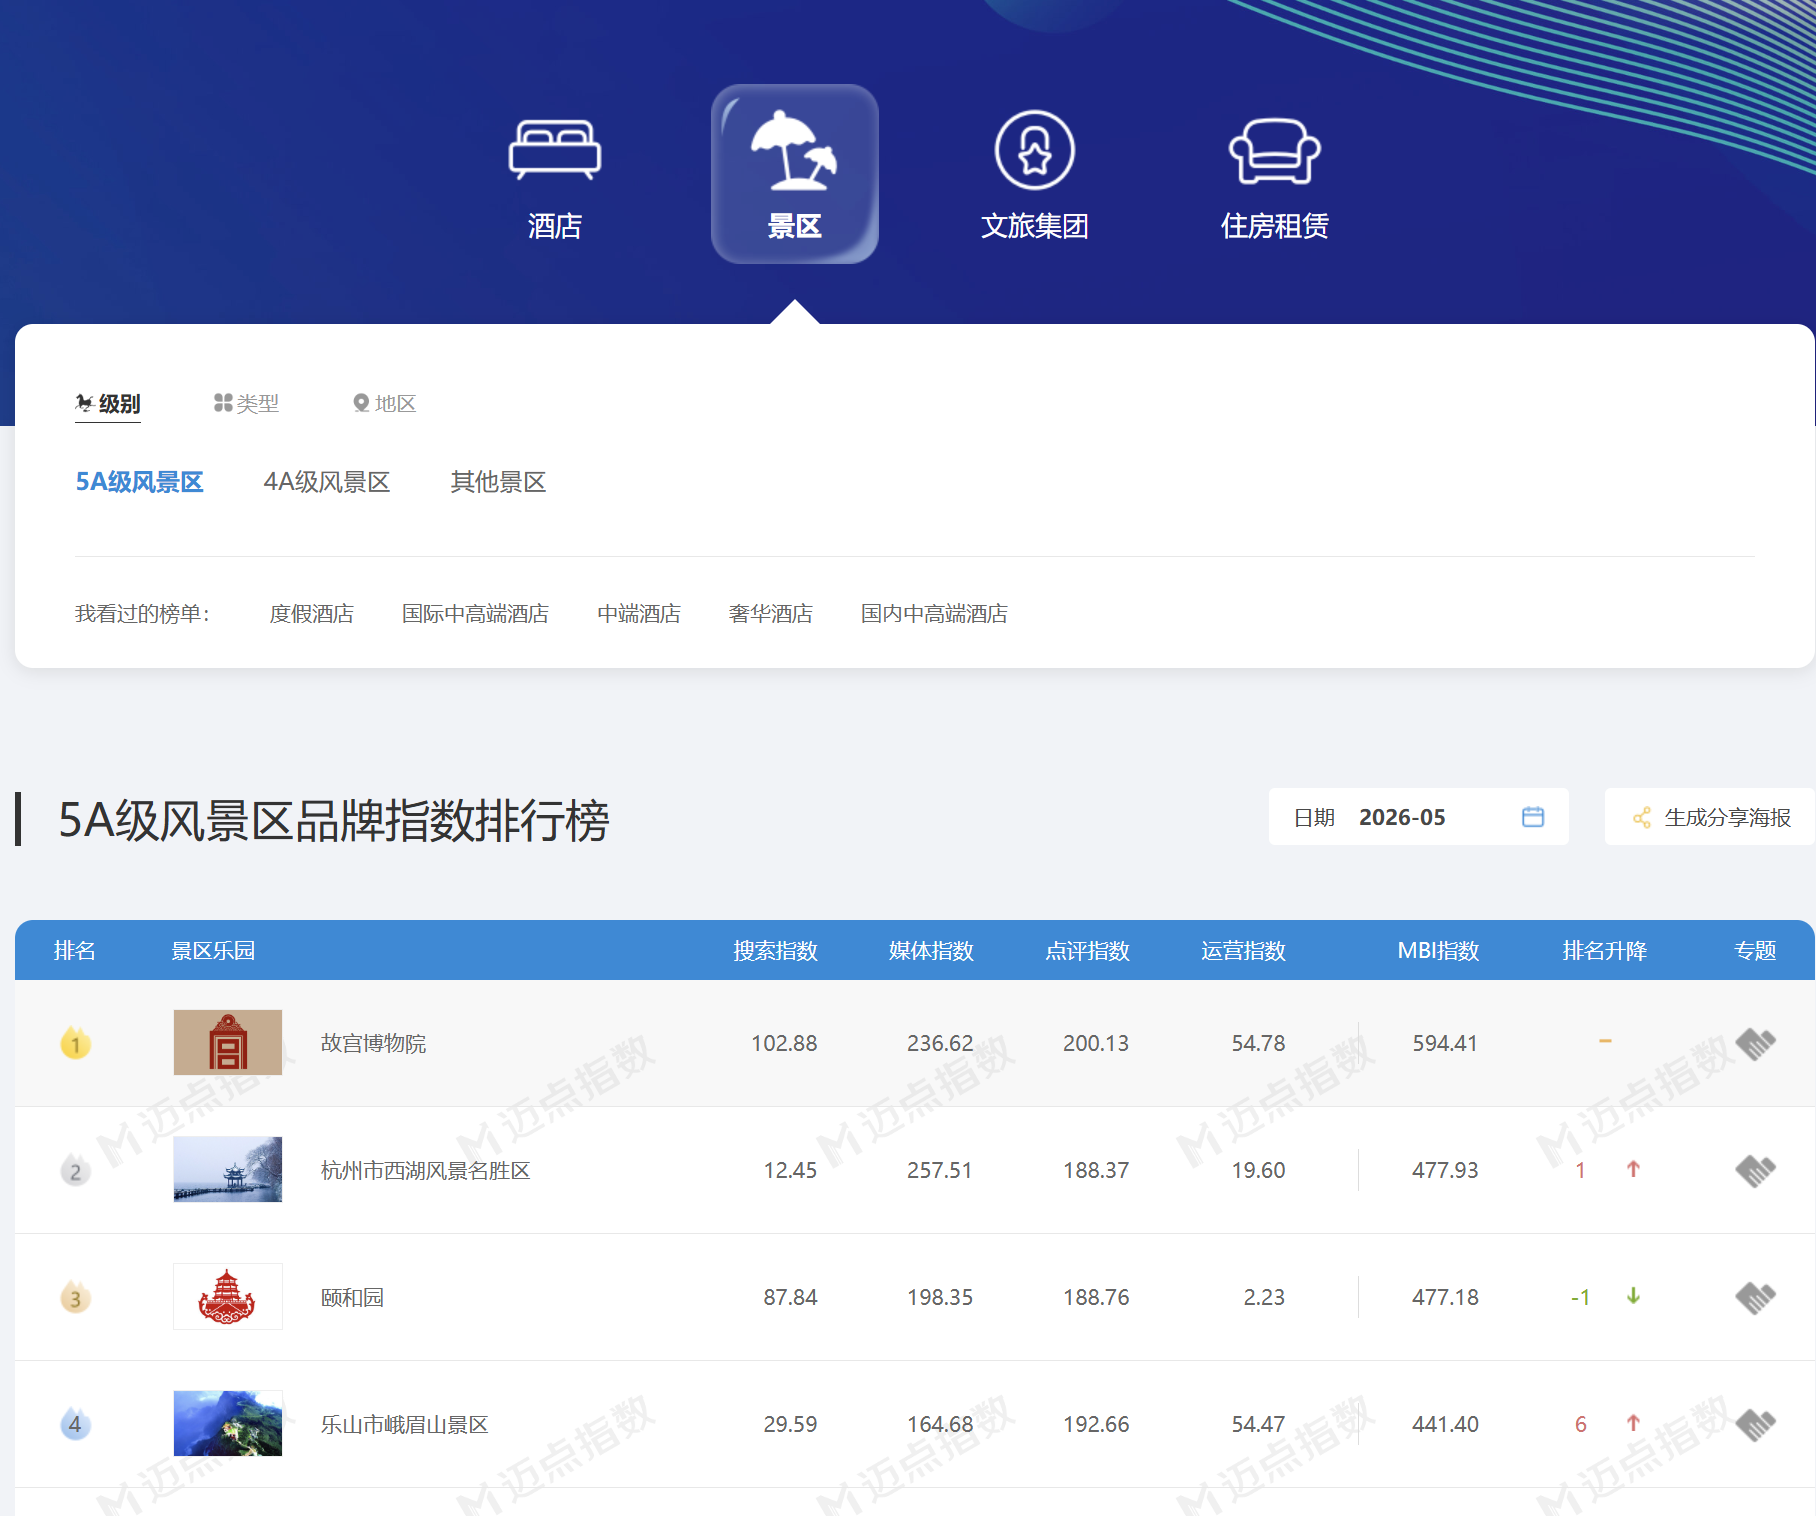Click the up arrow for 杭州市西湖风景名胜区
The height and width of the screenshot is (1516, 1816).
[1633, 1169]
